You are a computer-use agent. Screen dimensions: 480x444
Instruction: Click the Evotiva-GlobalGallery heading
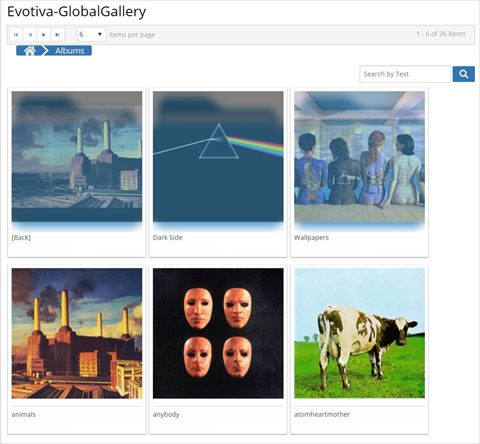(76, 12)
